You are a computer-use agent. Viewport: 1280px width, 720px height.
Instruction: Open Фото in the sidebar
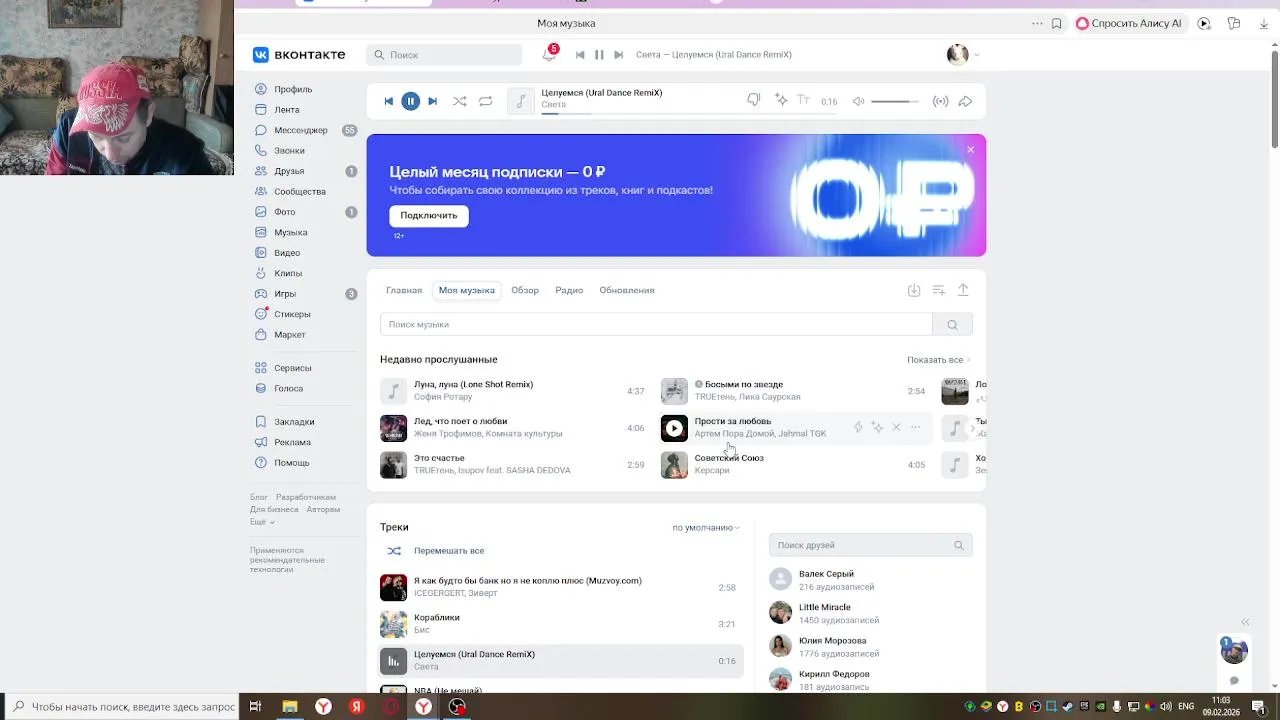[x=284, y=212]
